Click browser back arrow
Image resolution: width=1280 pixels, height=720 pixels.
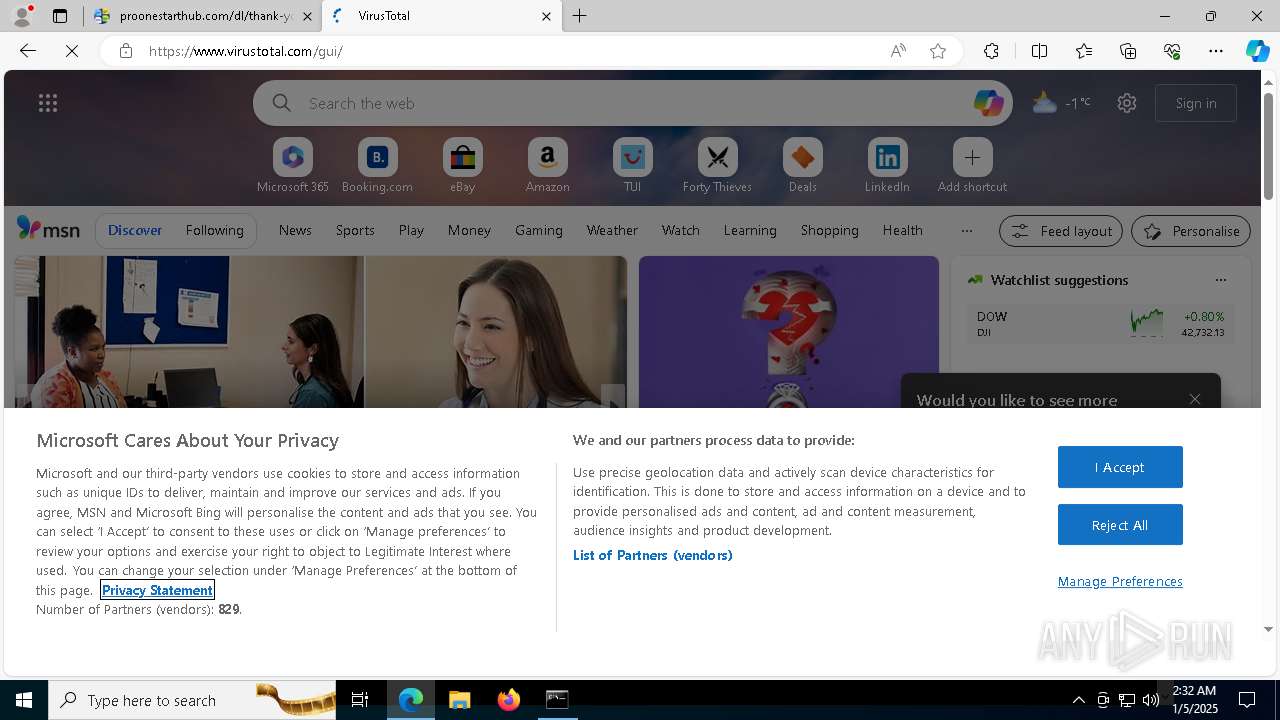[28, 51]
